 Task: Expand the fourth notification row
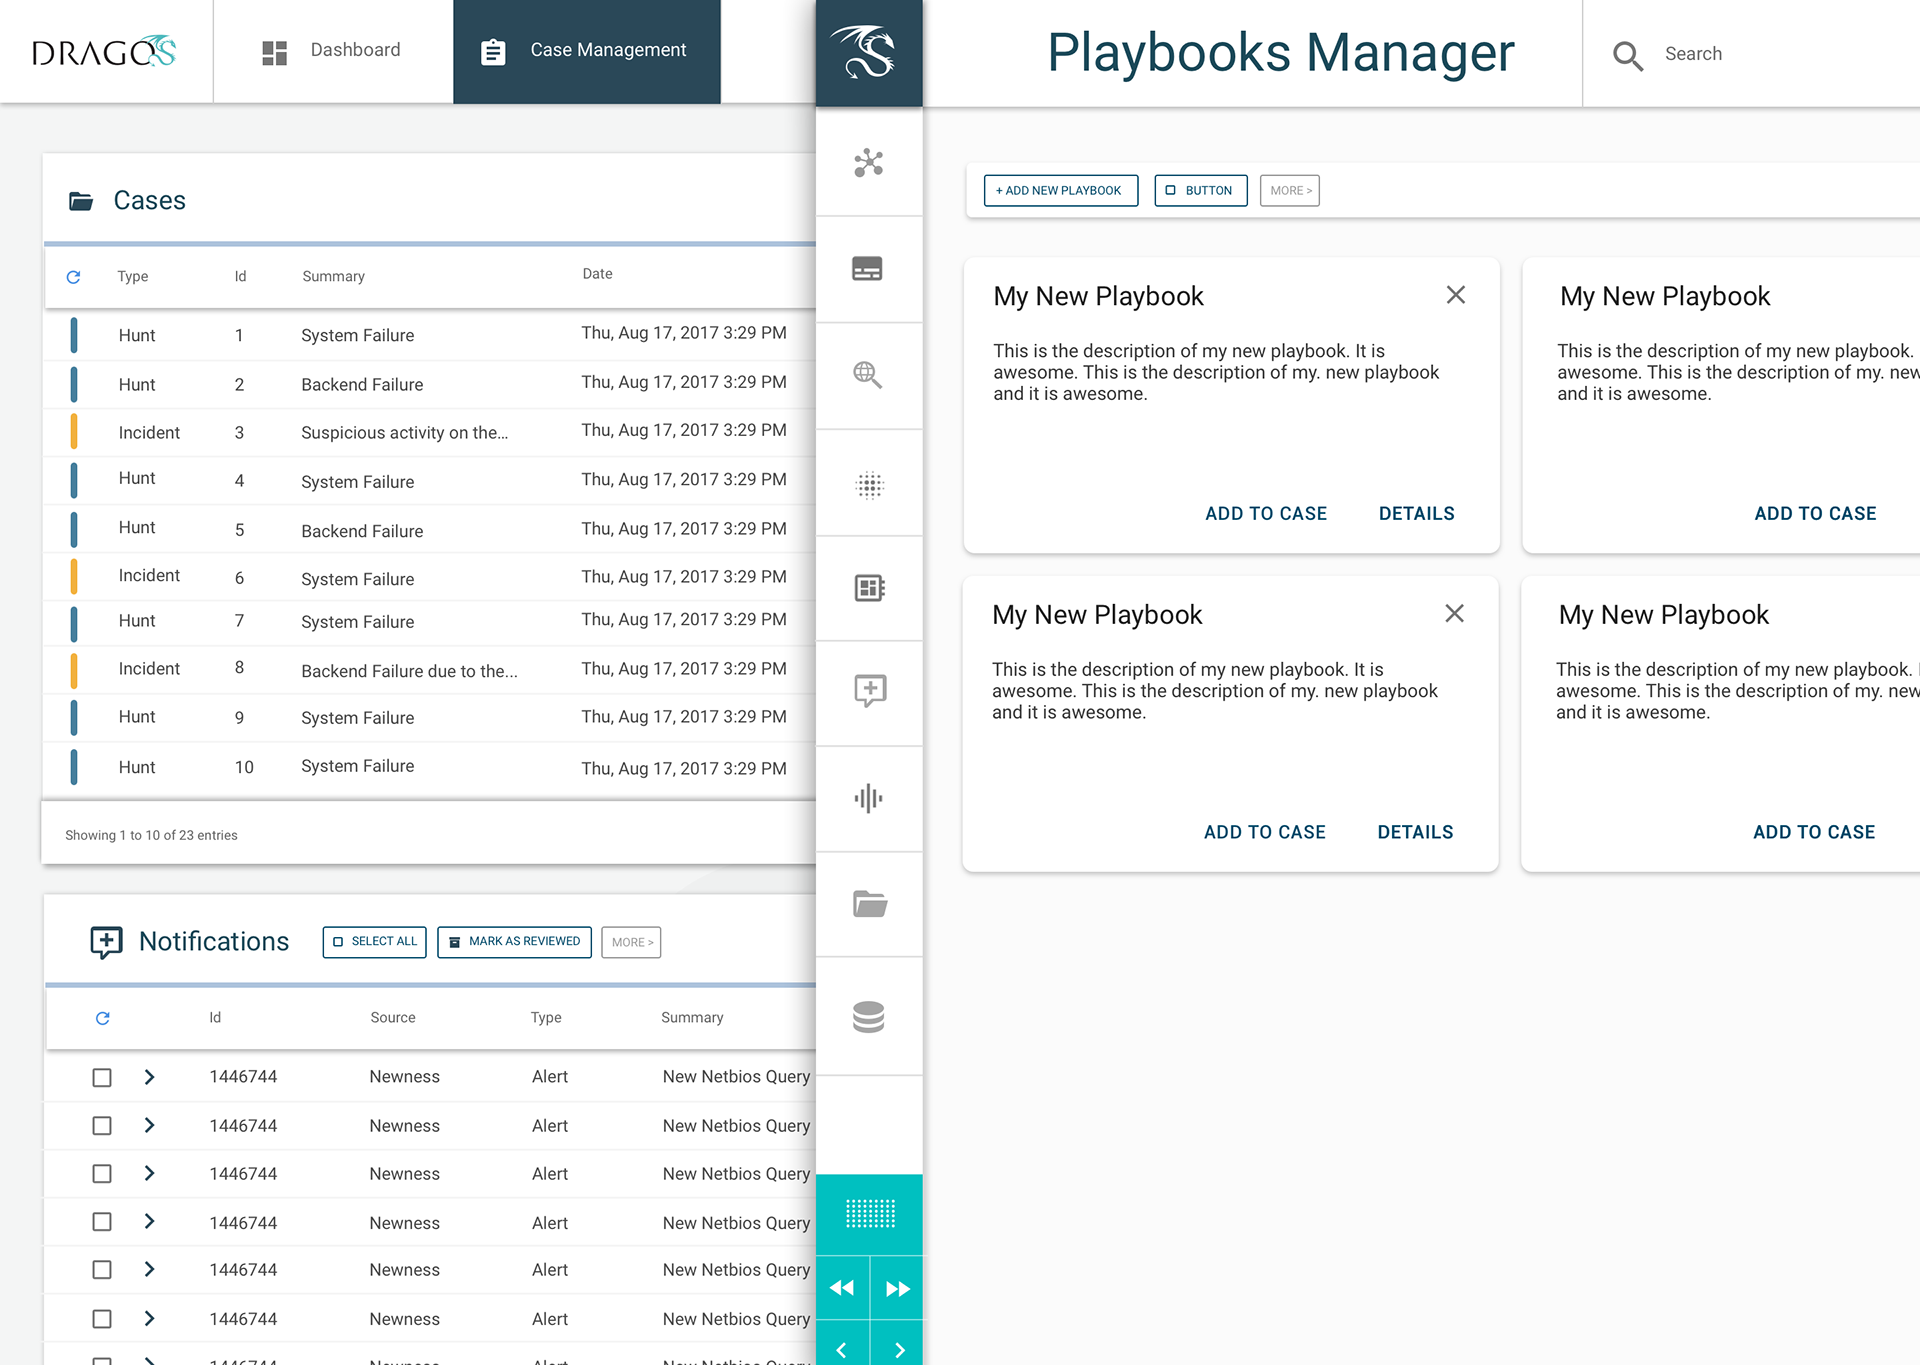149,1221
